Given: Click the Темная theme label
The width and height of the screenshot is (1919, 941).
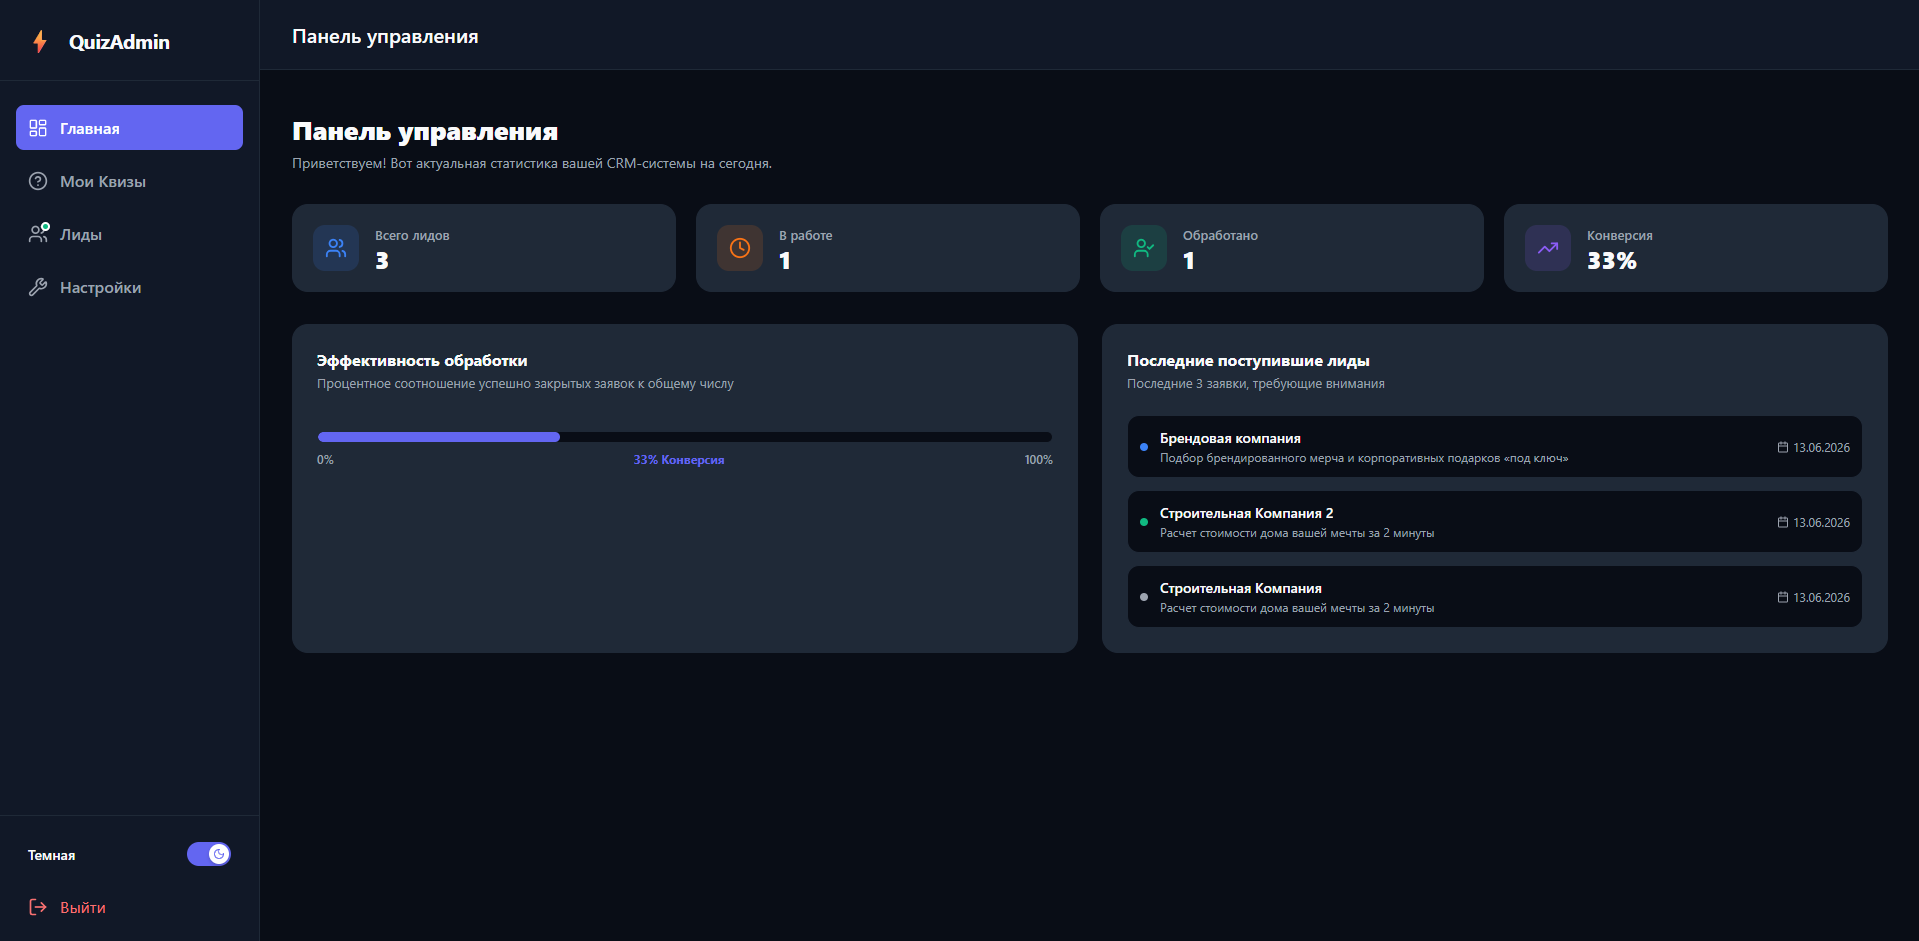Looking at the screenshot, I should [x=52, y=855].
